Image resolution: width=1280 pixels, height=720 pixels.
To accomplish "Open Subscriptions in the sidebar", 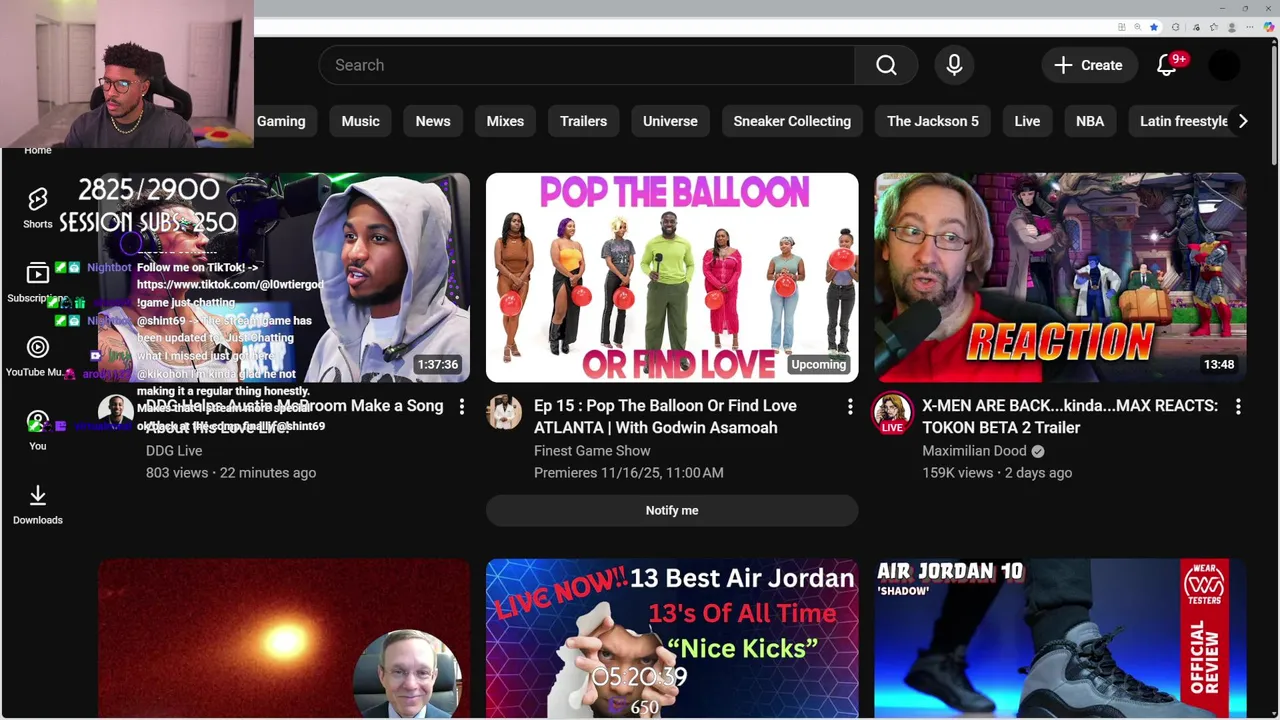I will pyautogui.click(x=38, y=282).
